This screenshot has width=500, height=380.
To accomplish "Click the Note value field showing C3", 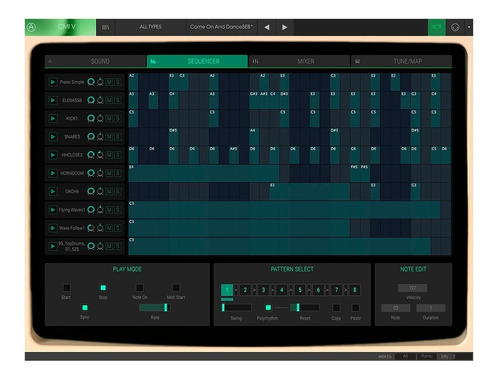I will point(396,308).
